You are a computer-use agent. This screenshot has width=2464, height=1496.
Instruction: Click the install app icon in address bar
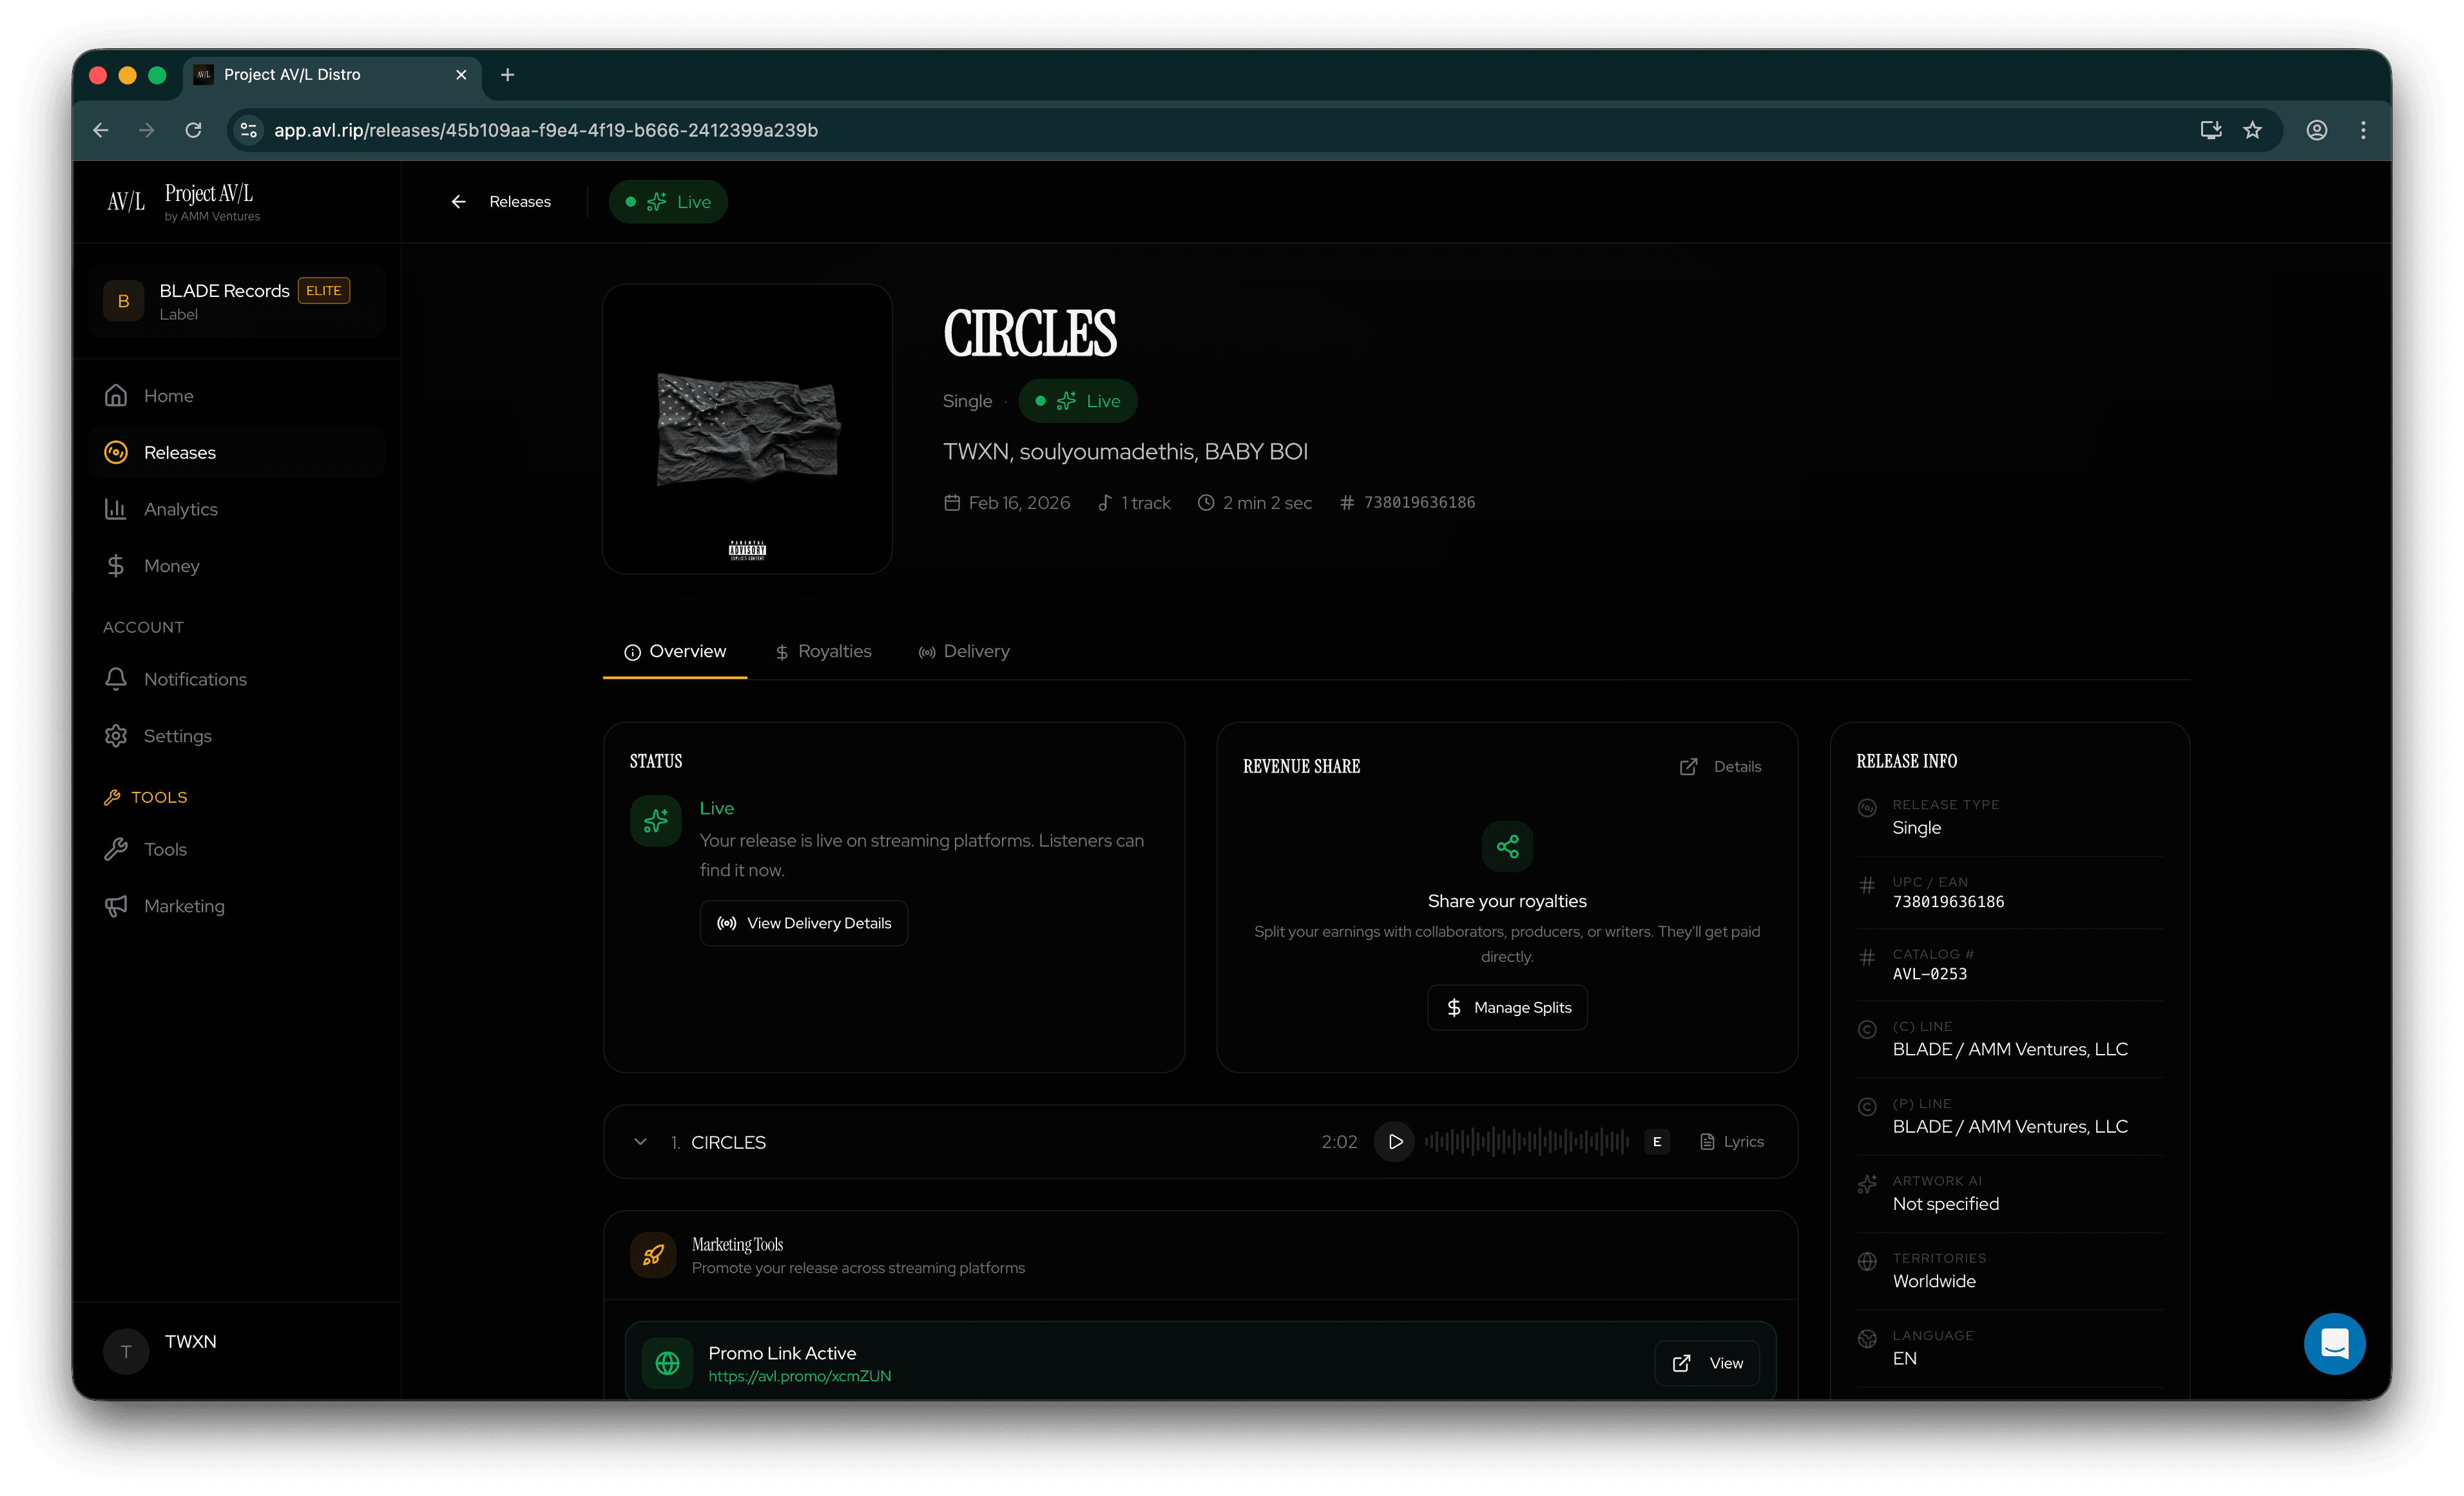click(x=2211, y=130)
